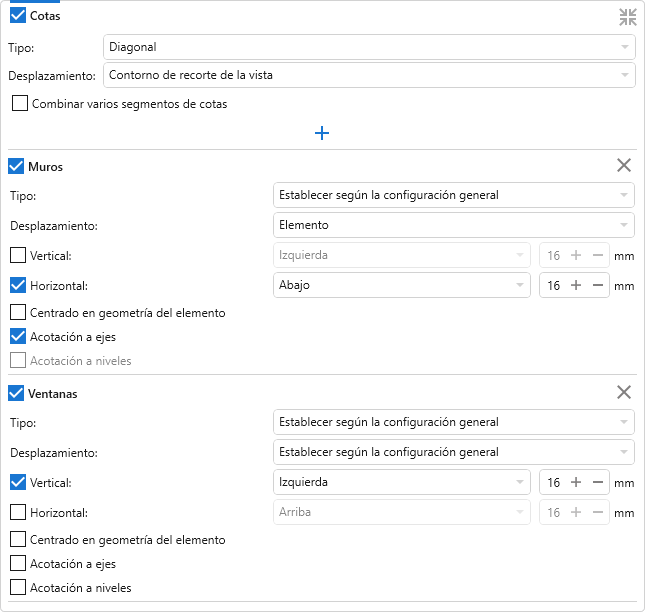Image resolution: width=645 pixels, height=612 pixels.
Task: Enable Centrado en geometría del elemento under Muros
Action: point(18,313)
